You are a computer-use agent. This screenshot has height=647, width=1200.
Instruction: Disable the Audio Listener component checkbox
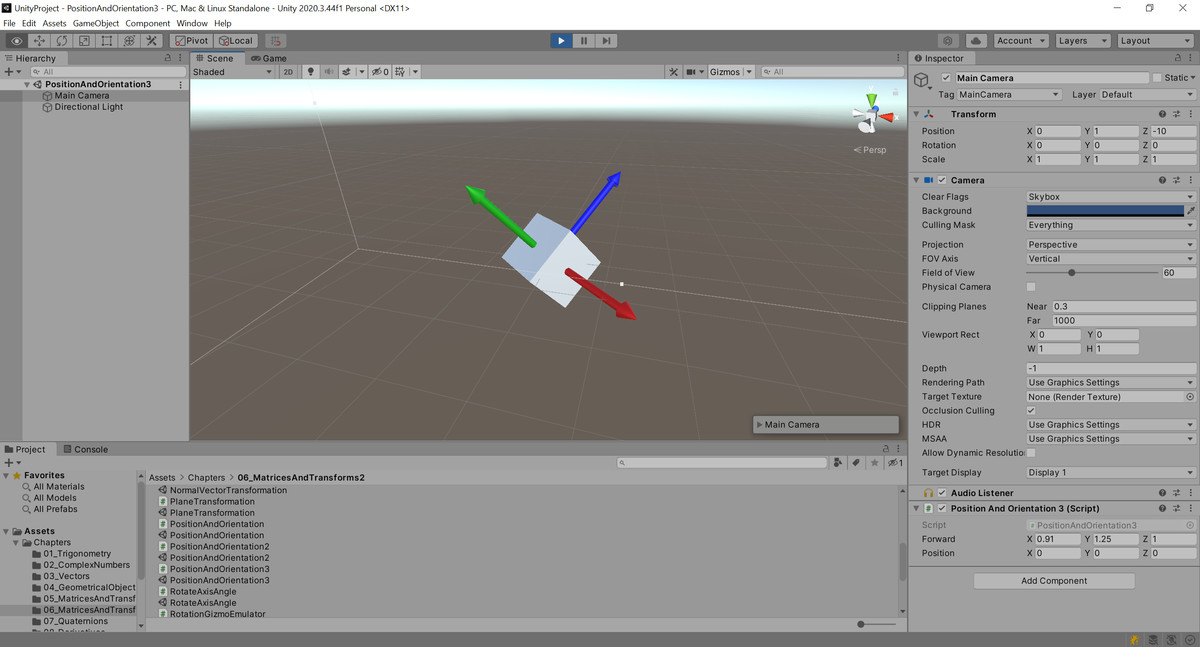[942, 493]
